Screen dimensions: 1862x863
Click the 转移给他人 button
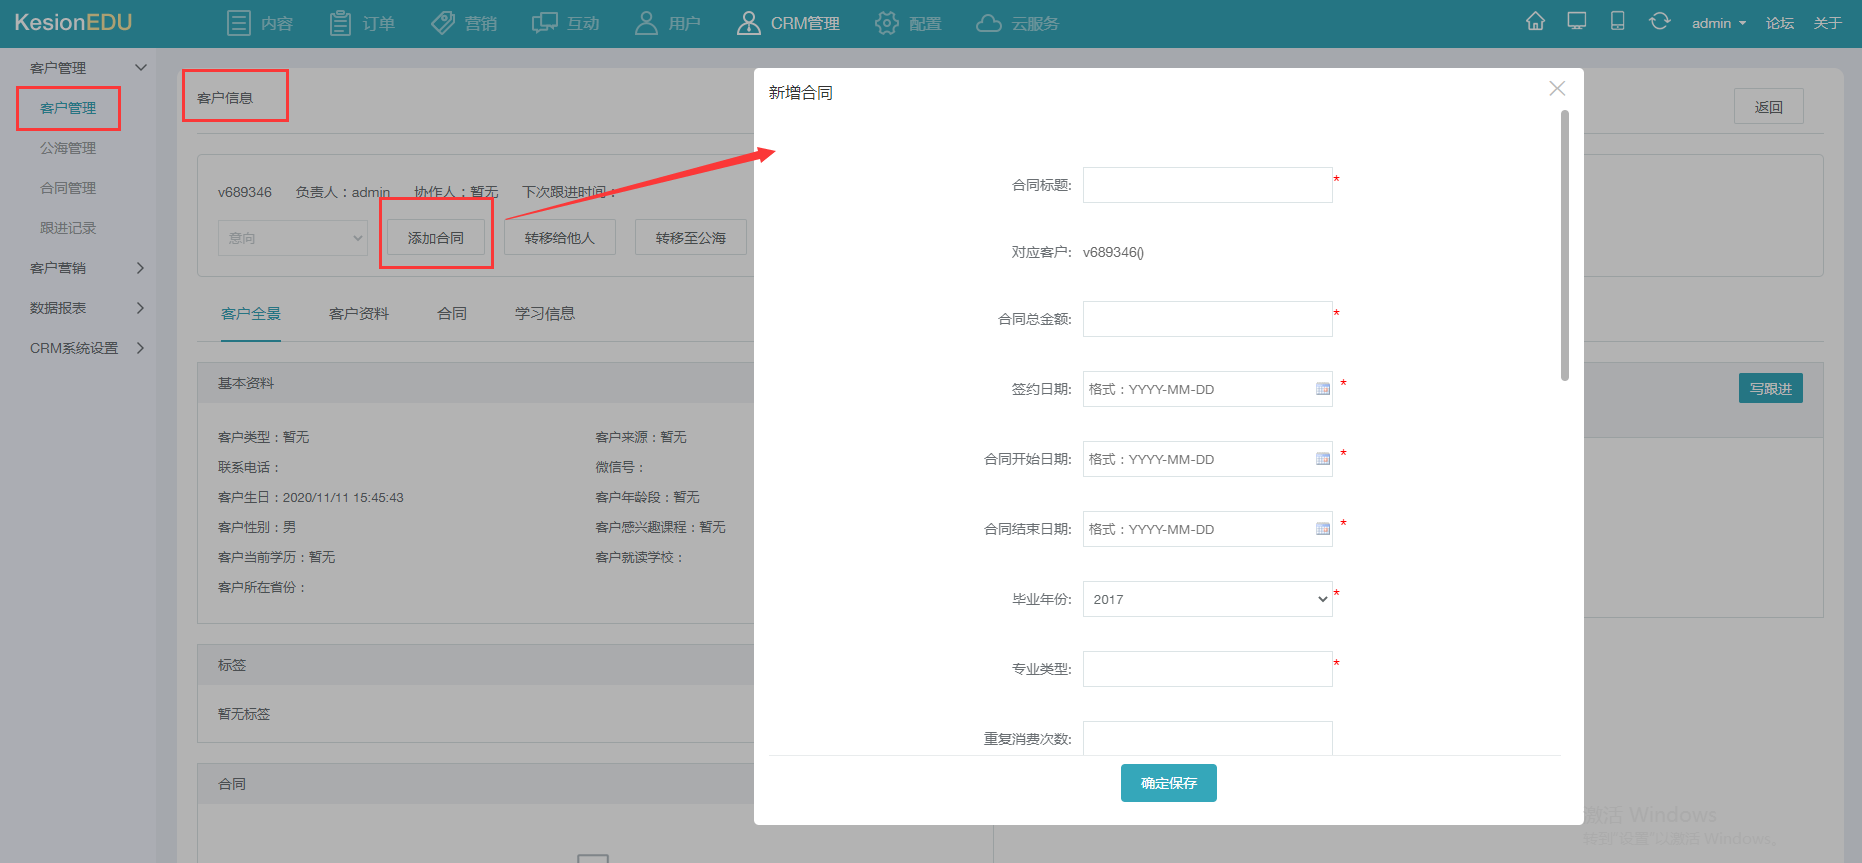[560, 238]
